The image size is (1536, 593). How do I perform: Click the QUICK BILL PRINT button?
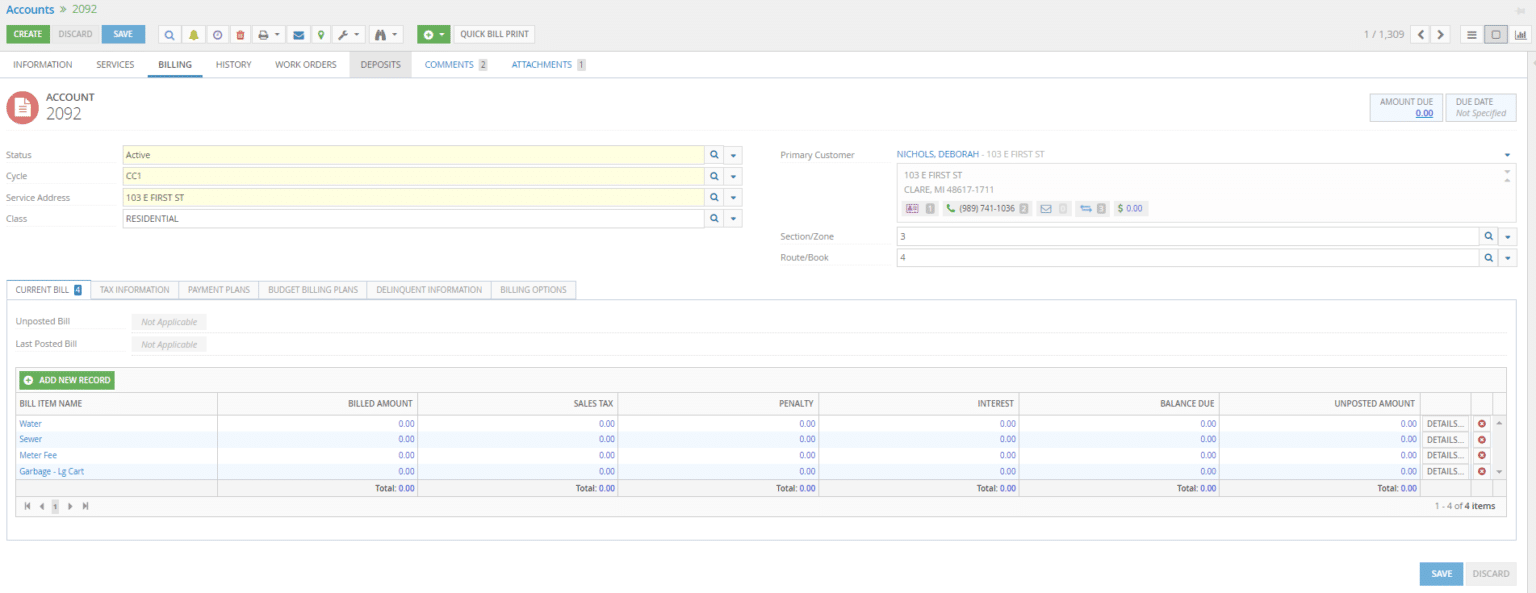point(494,33)
